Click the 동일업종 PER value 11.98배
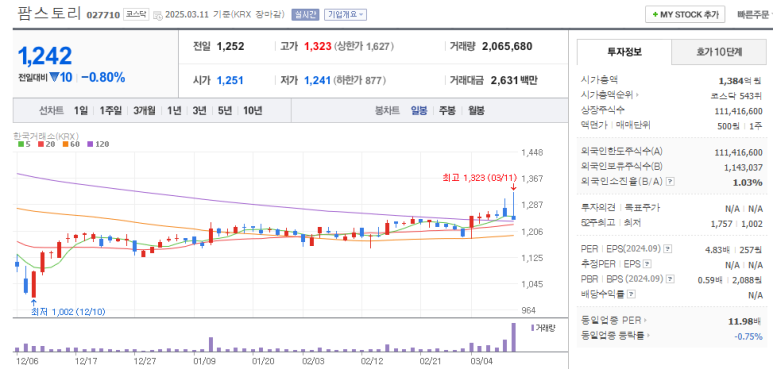 point(745,322)
